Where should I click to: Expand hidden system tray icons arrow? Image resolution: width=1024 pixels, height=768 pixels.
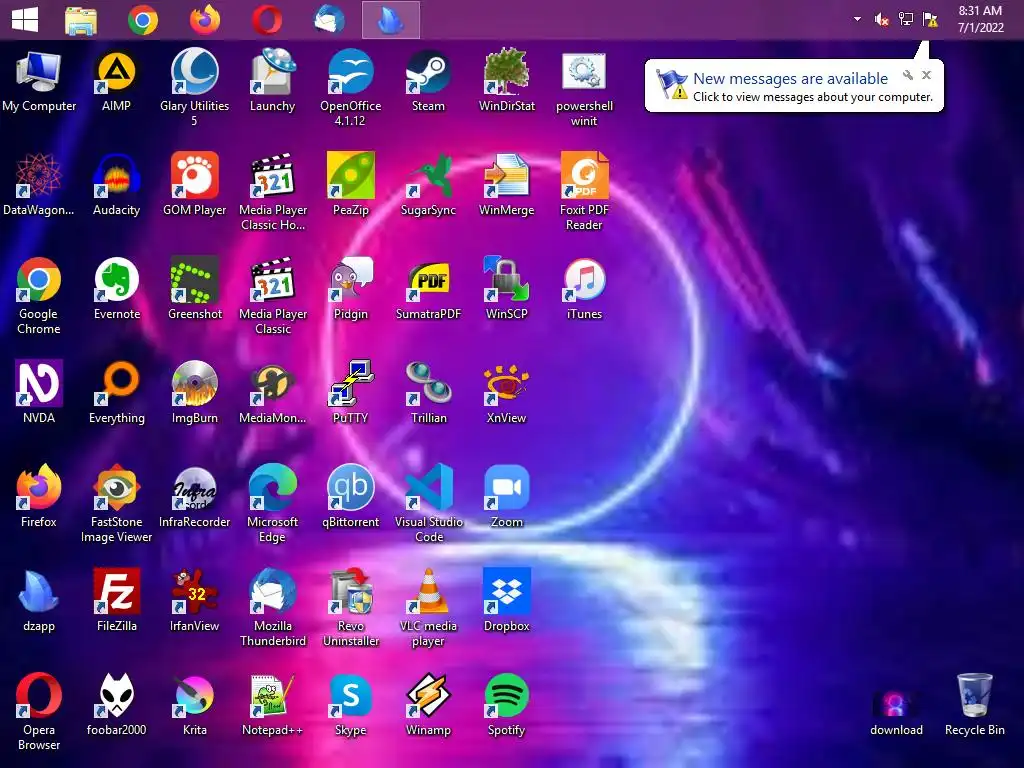(857, 20)
